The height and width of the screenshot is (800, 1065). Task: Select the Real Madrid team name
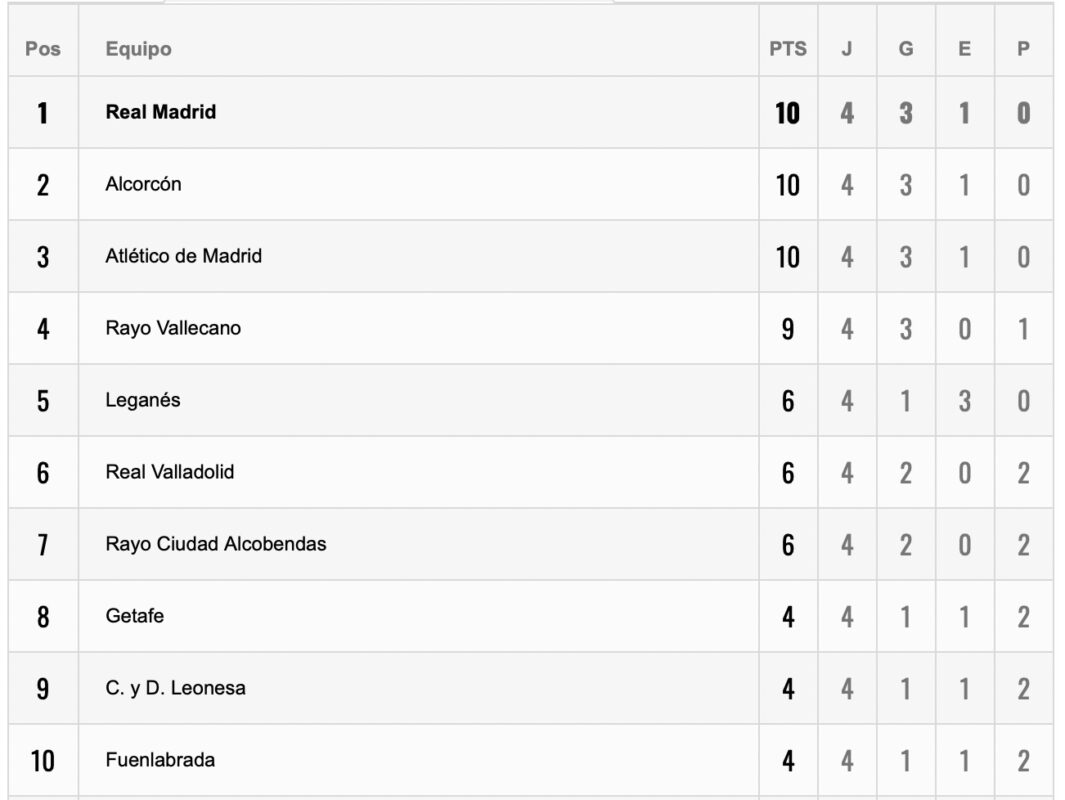point(160,112)
